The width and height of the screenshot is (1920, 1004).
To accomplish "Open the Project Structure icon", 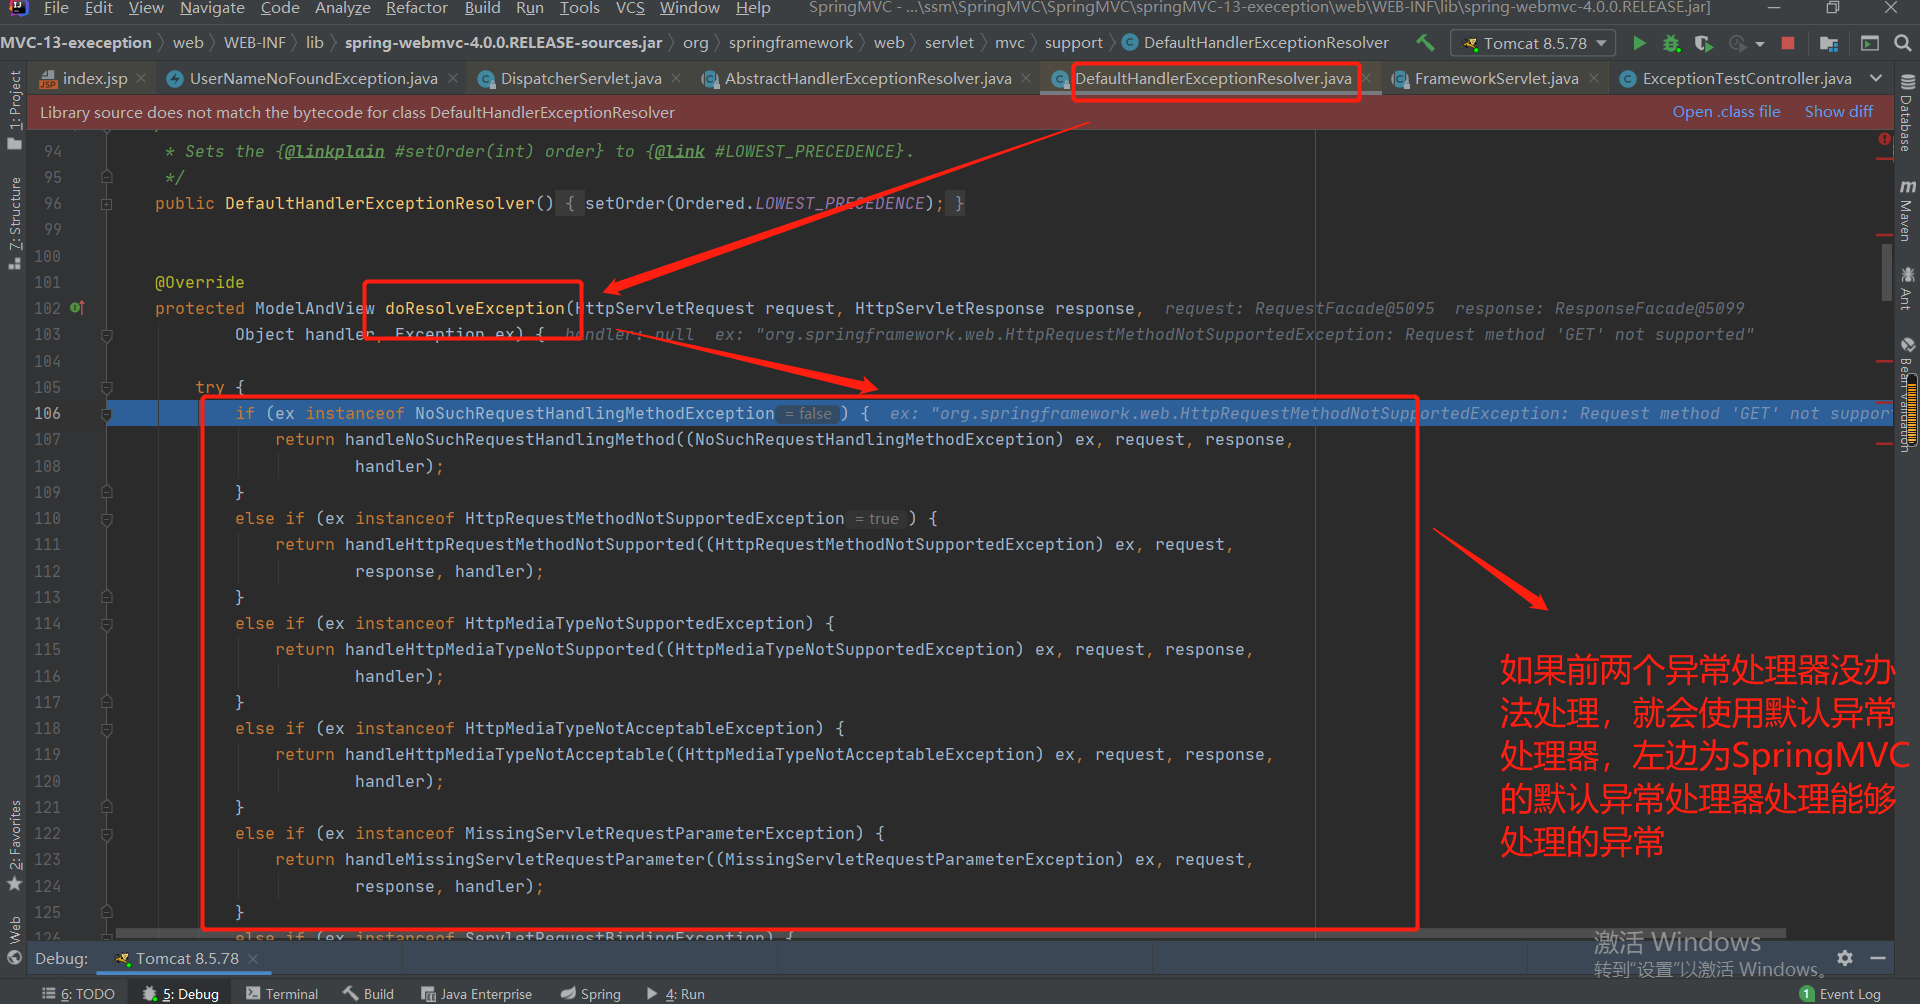I will pyautogui.click(x=1829, y=43).
